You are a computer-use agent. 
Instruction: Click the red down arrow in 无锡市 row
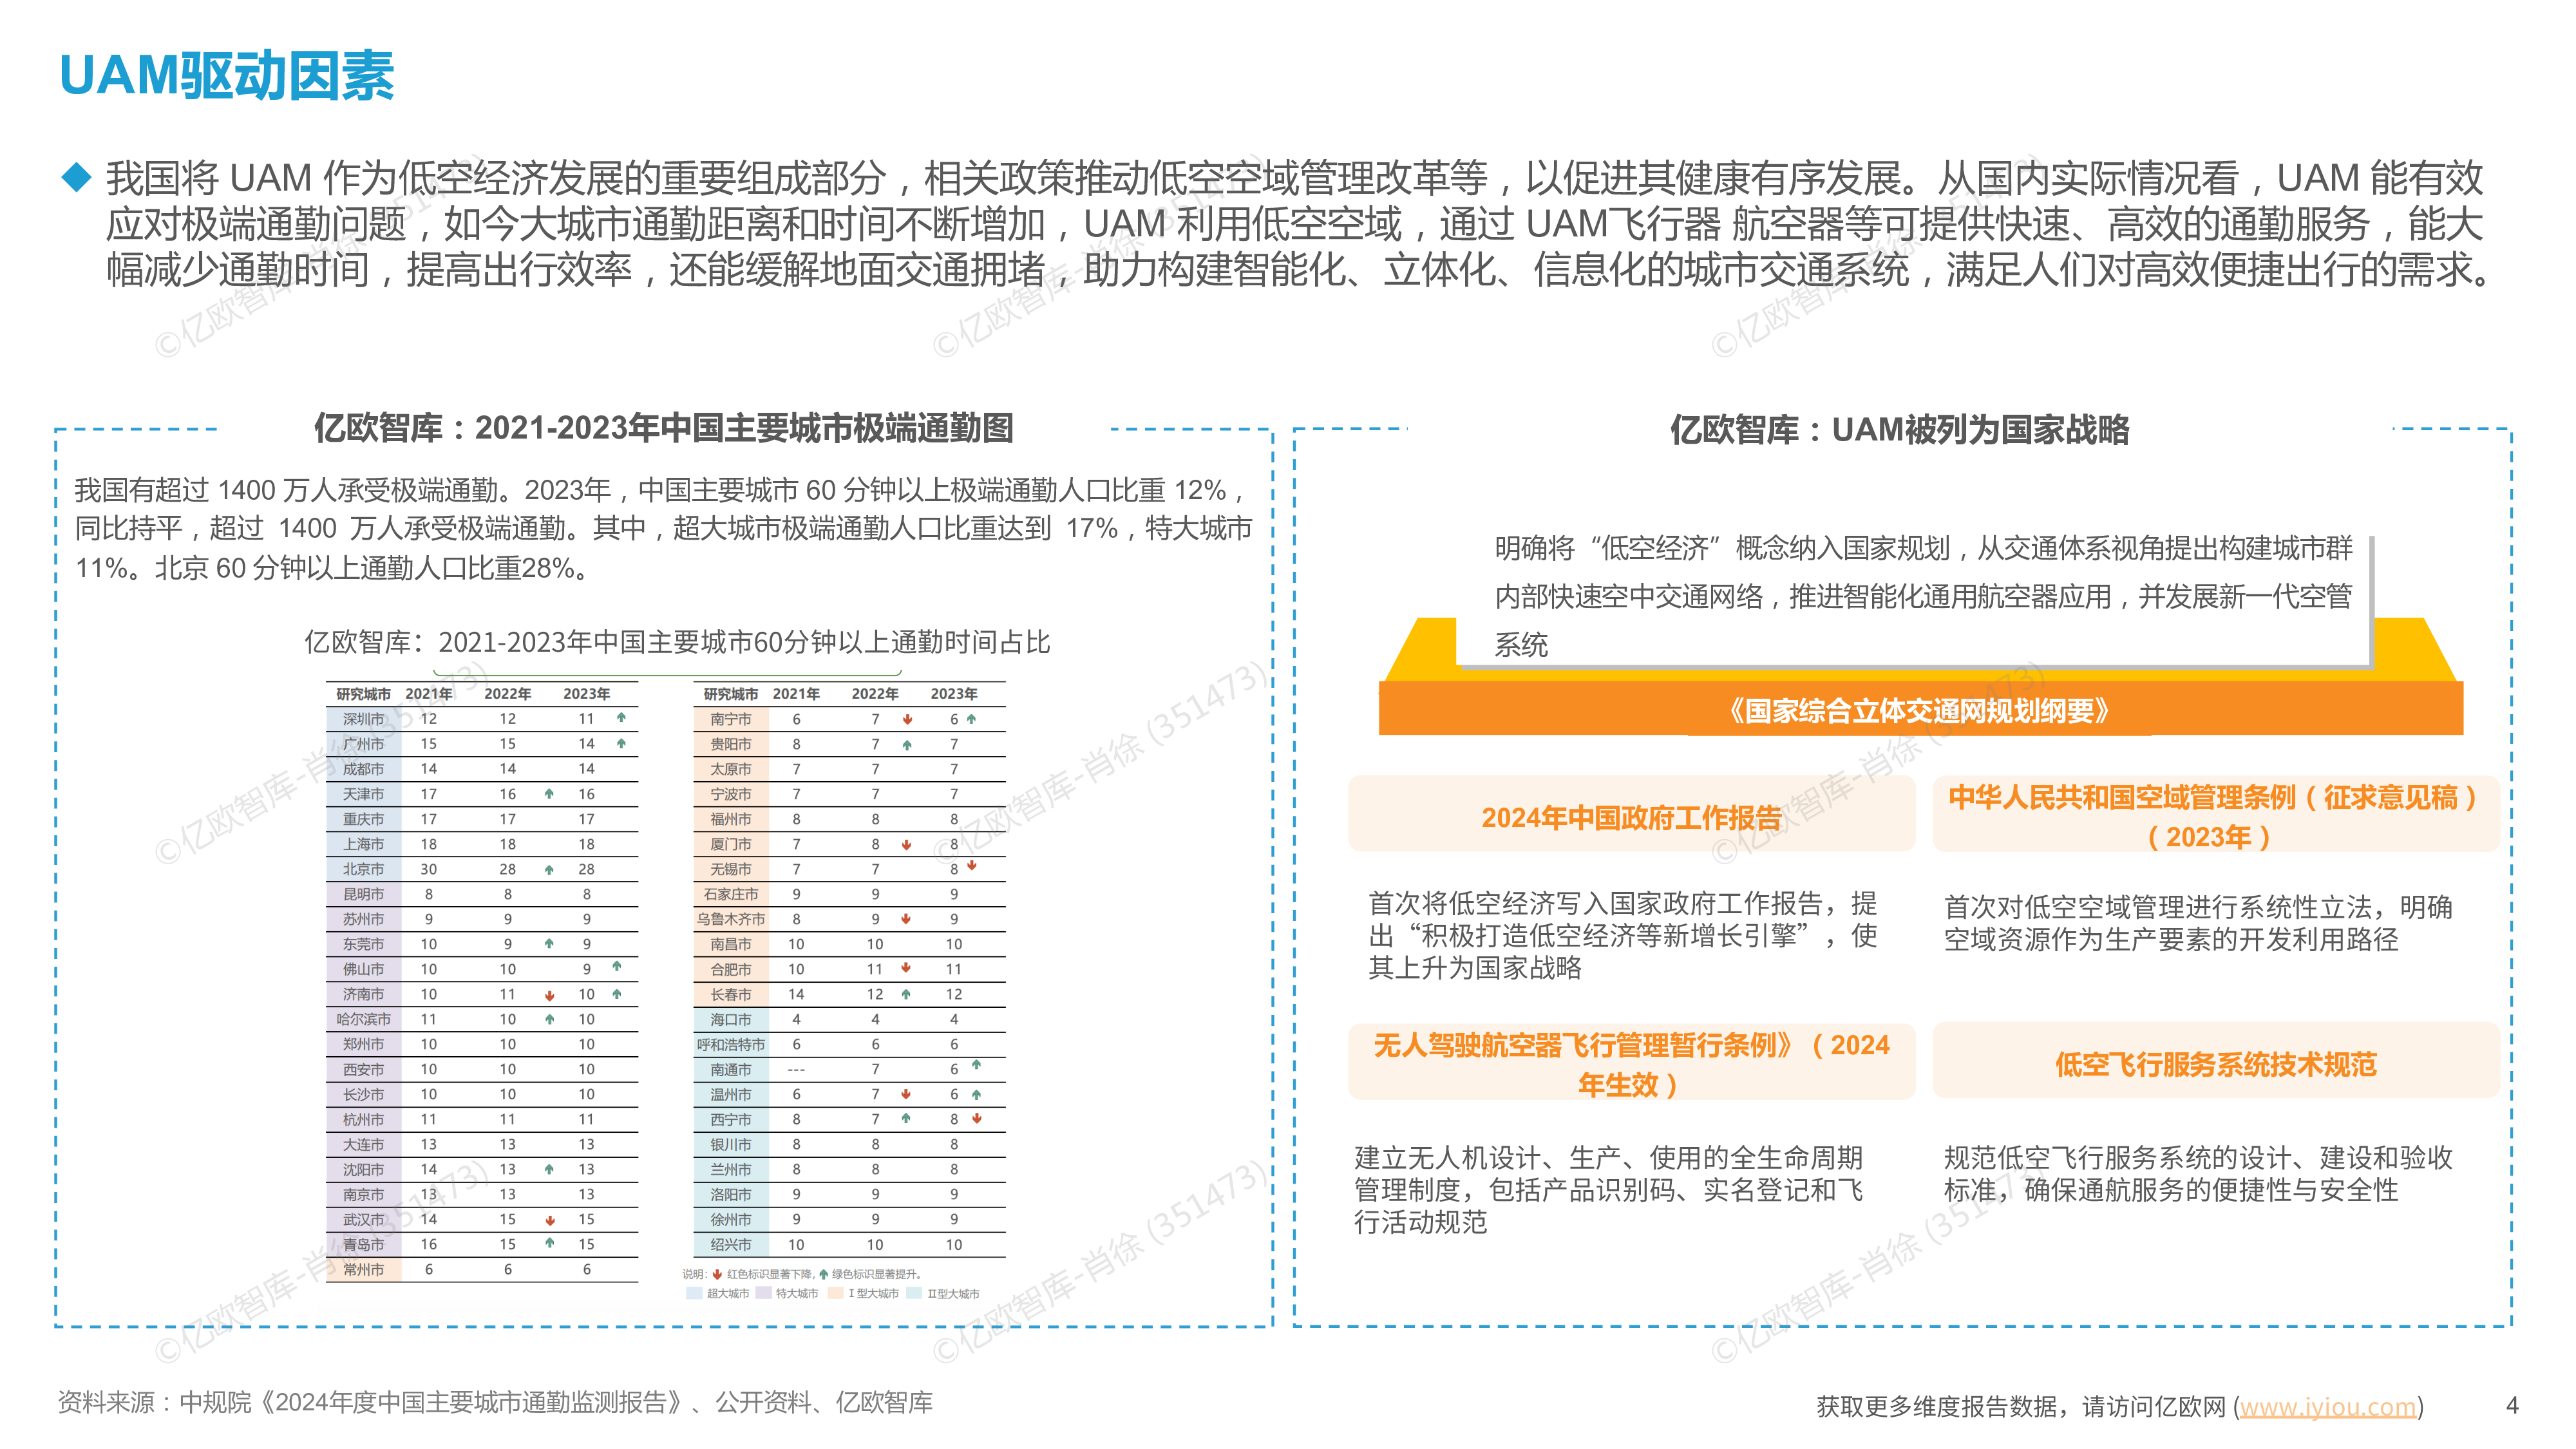point(972,865)
